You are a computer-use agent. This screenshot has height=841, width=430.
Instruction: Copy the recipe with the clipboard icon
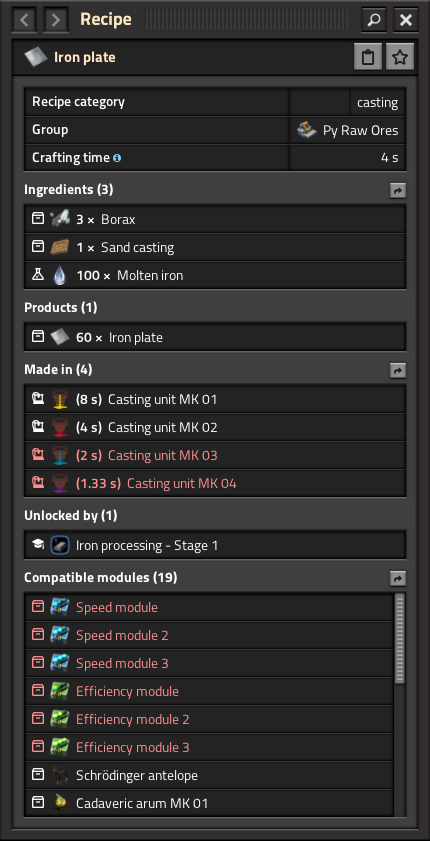click(368, 57)
